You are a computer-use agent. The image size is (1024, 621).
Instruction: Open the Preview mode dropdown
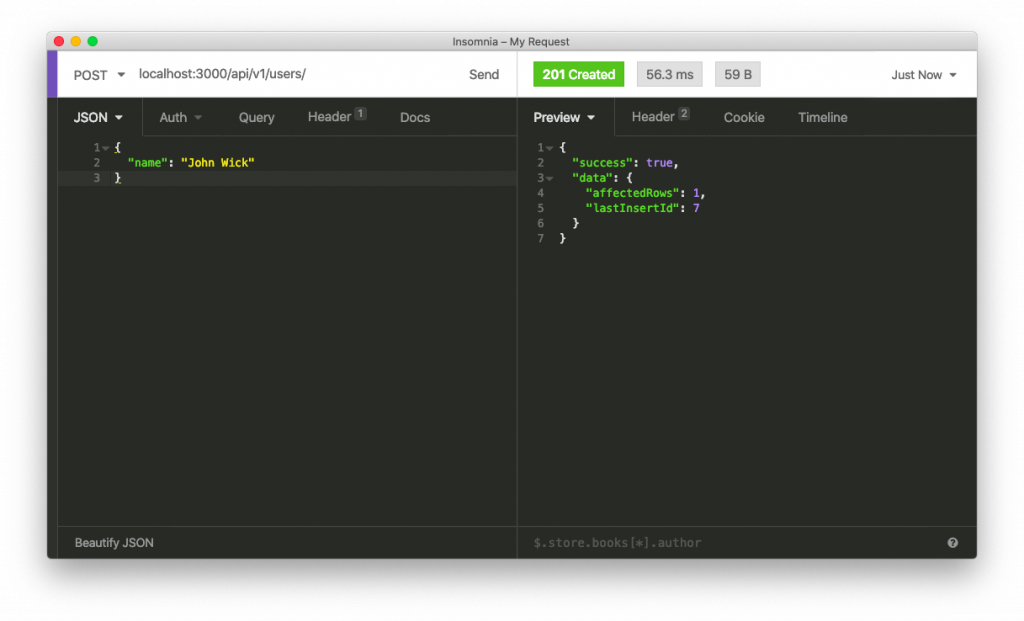563,117
